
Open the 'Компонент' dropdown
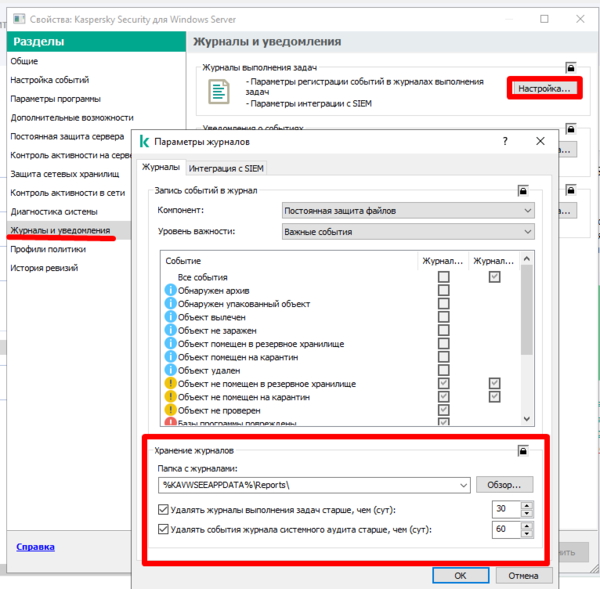(408, 210)
